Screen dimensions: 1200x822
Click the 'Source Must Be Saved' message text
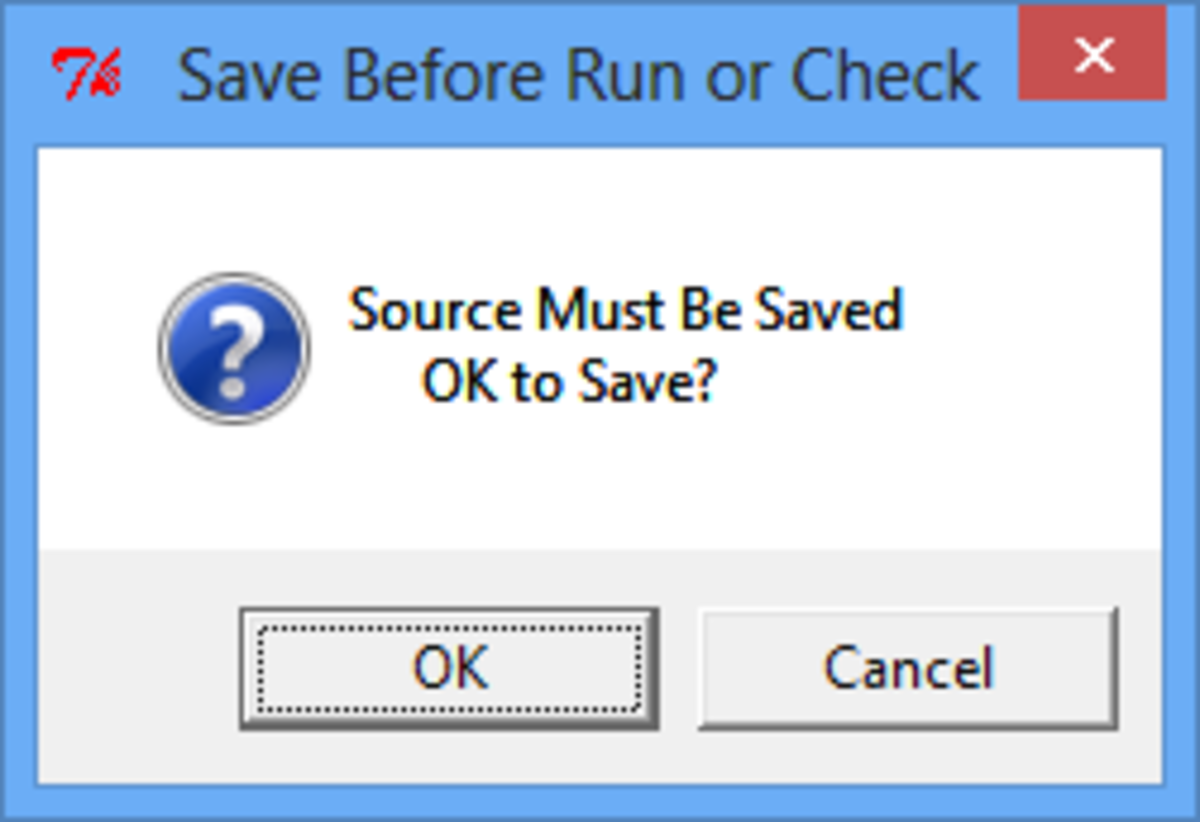coord(626,309)
